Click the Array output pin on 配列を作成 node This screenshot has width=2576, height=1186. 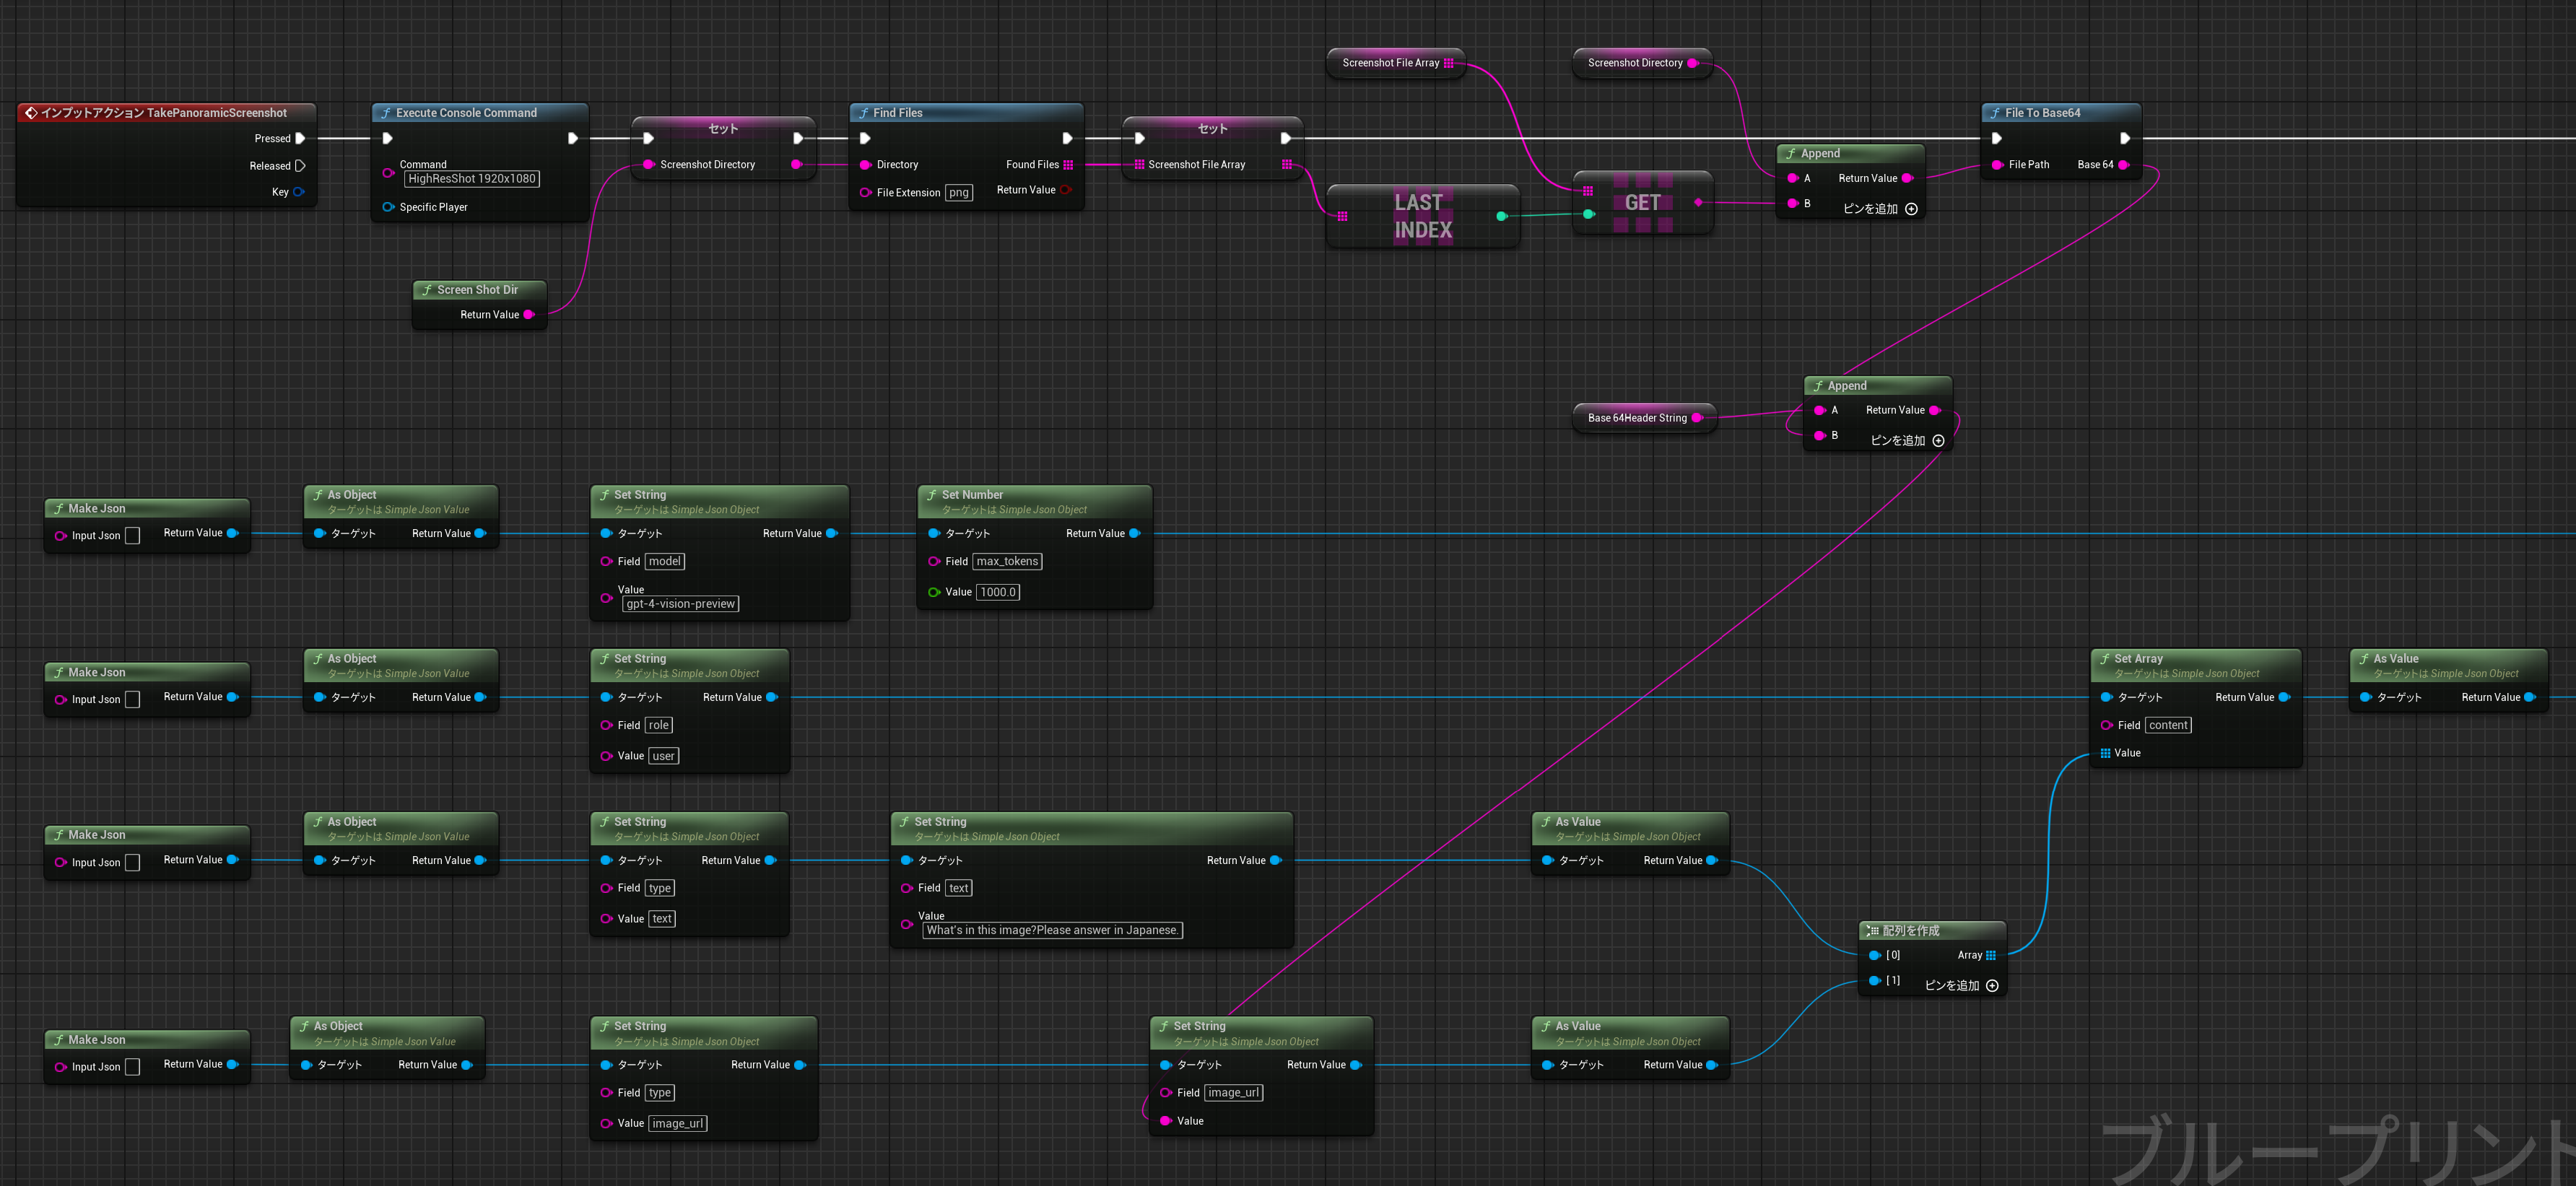point(1990,955)
